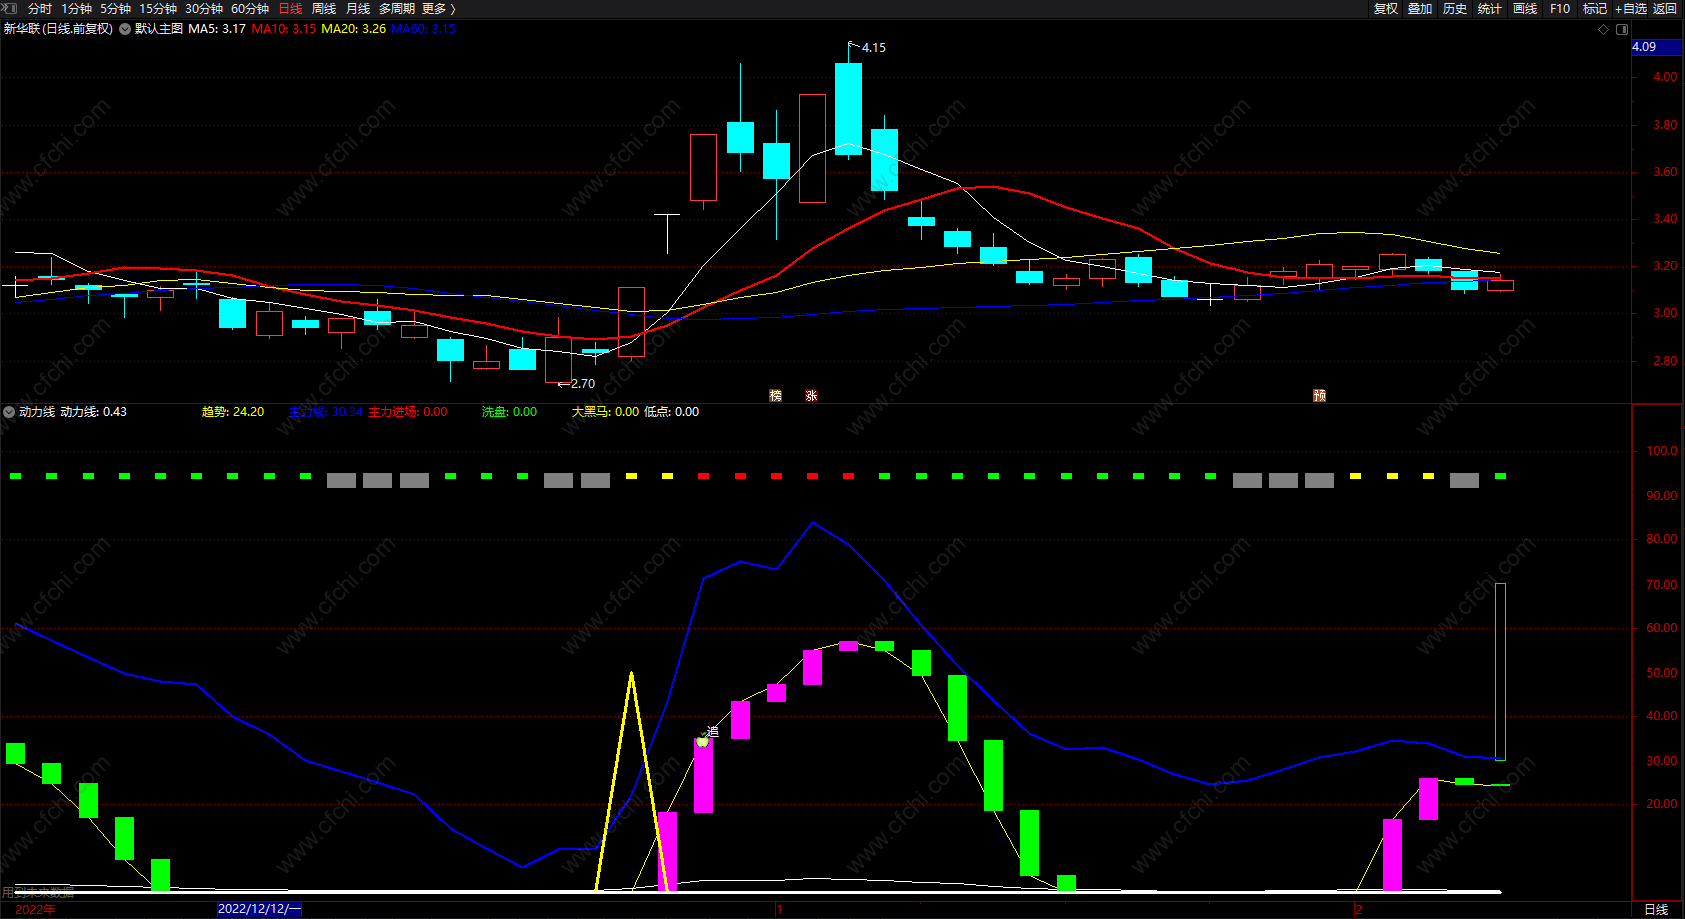Toggle the side panel icon beside the diamond
This screenshot has width=1685, height=919.
(1621, 29)
